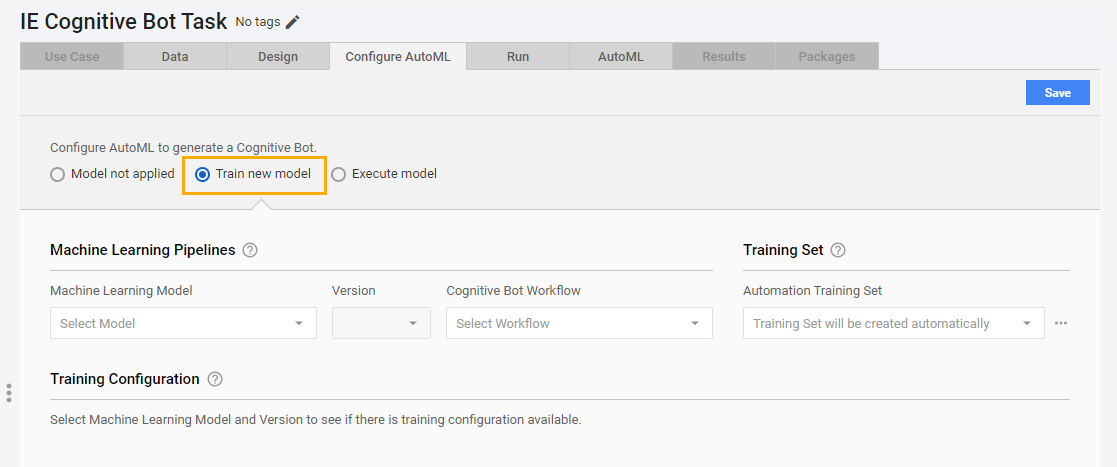The image size is (1117, 467).
Task: Open the Training Set help icon
Action: [838, 251]
